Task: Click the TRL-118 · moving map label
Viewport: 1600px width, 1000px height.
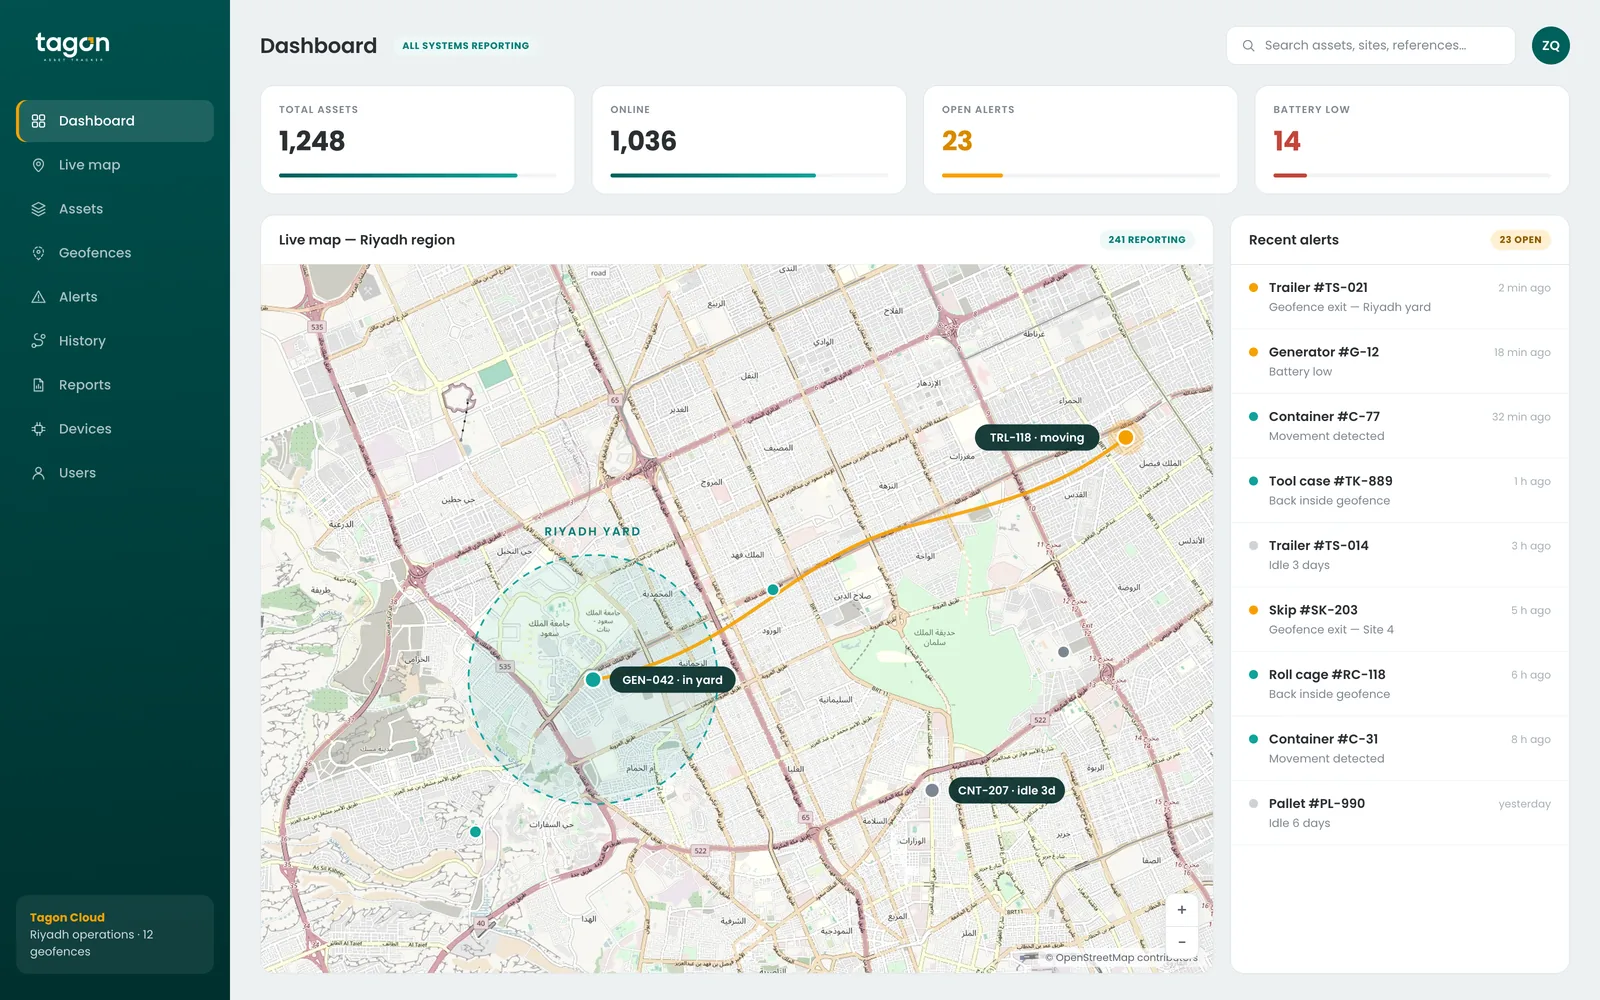Action: [1037, 438]
